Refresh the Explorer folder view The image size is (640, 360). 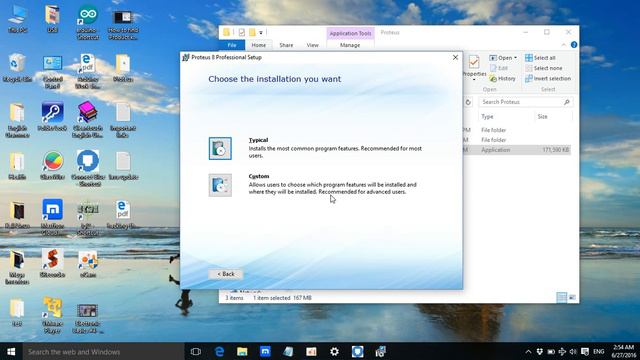(x=468, y=102)
